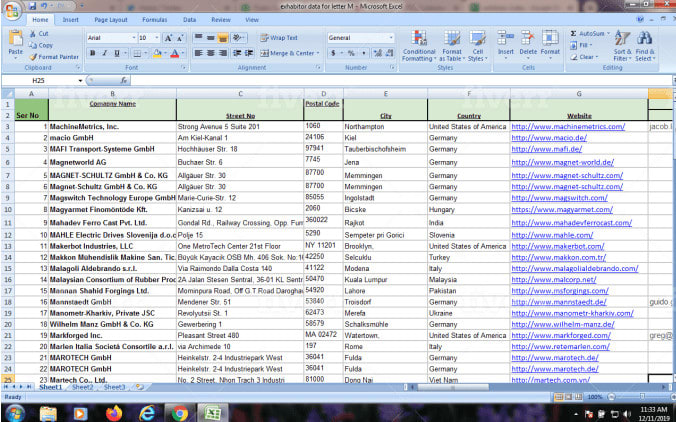
Task: Open the View ribbon tab
Action: click(252, 20)
